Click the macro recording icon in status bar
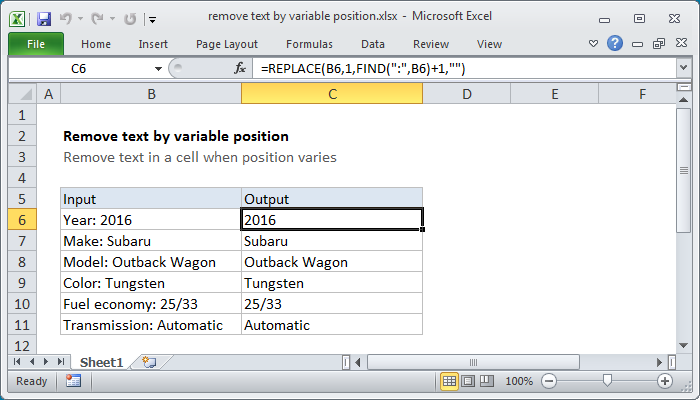The width and height of the screenshot is (700, 400). pos(73,381)
